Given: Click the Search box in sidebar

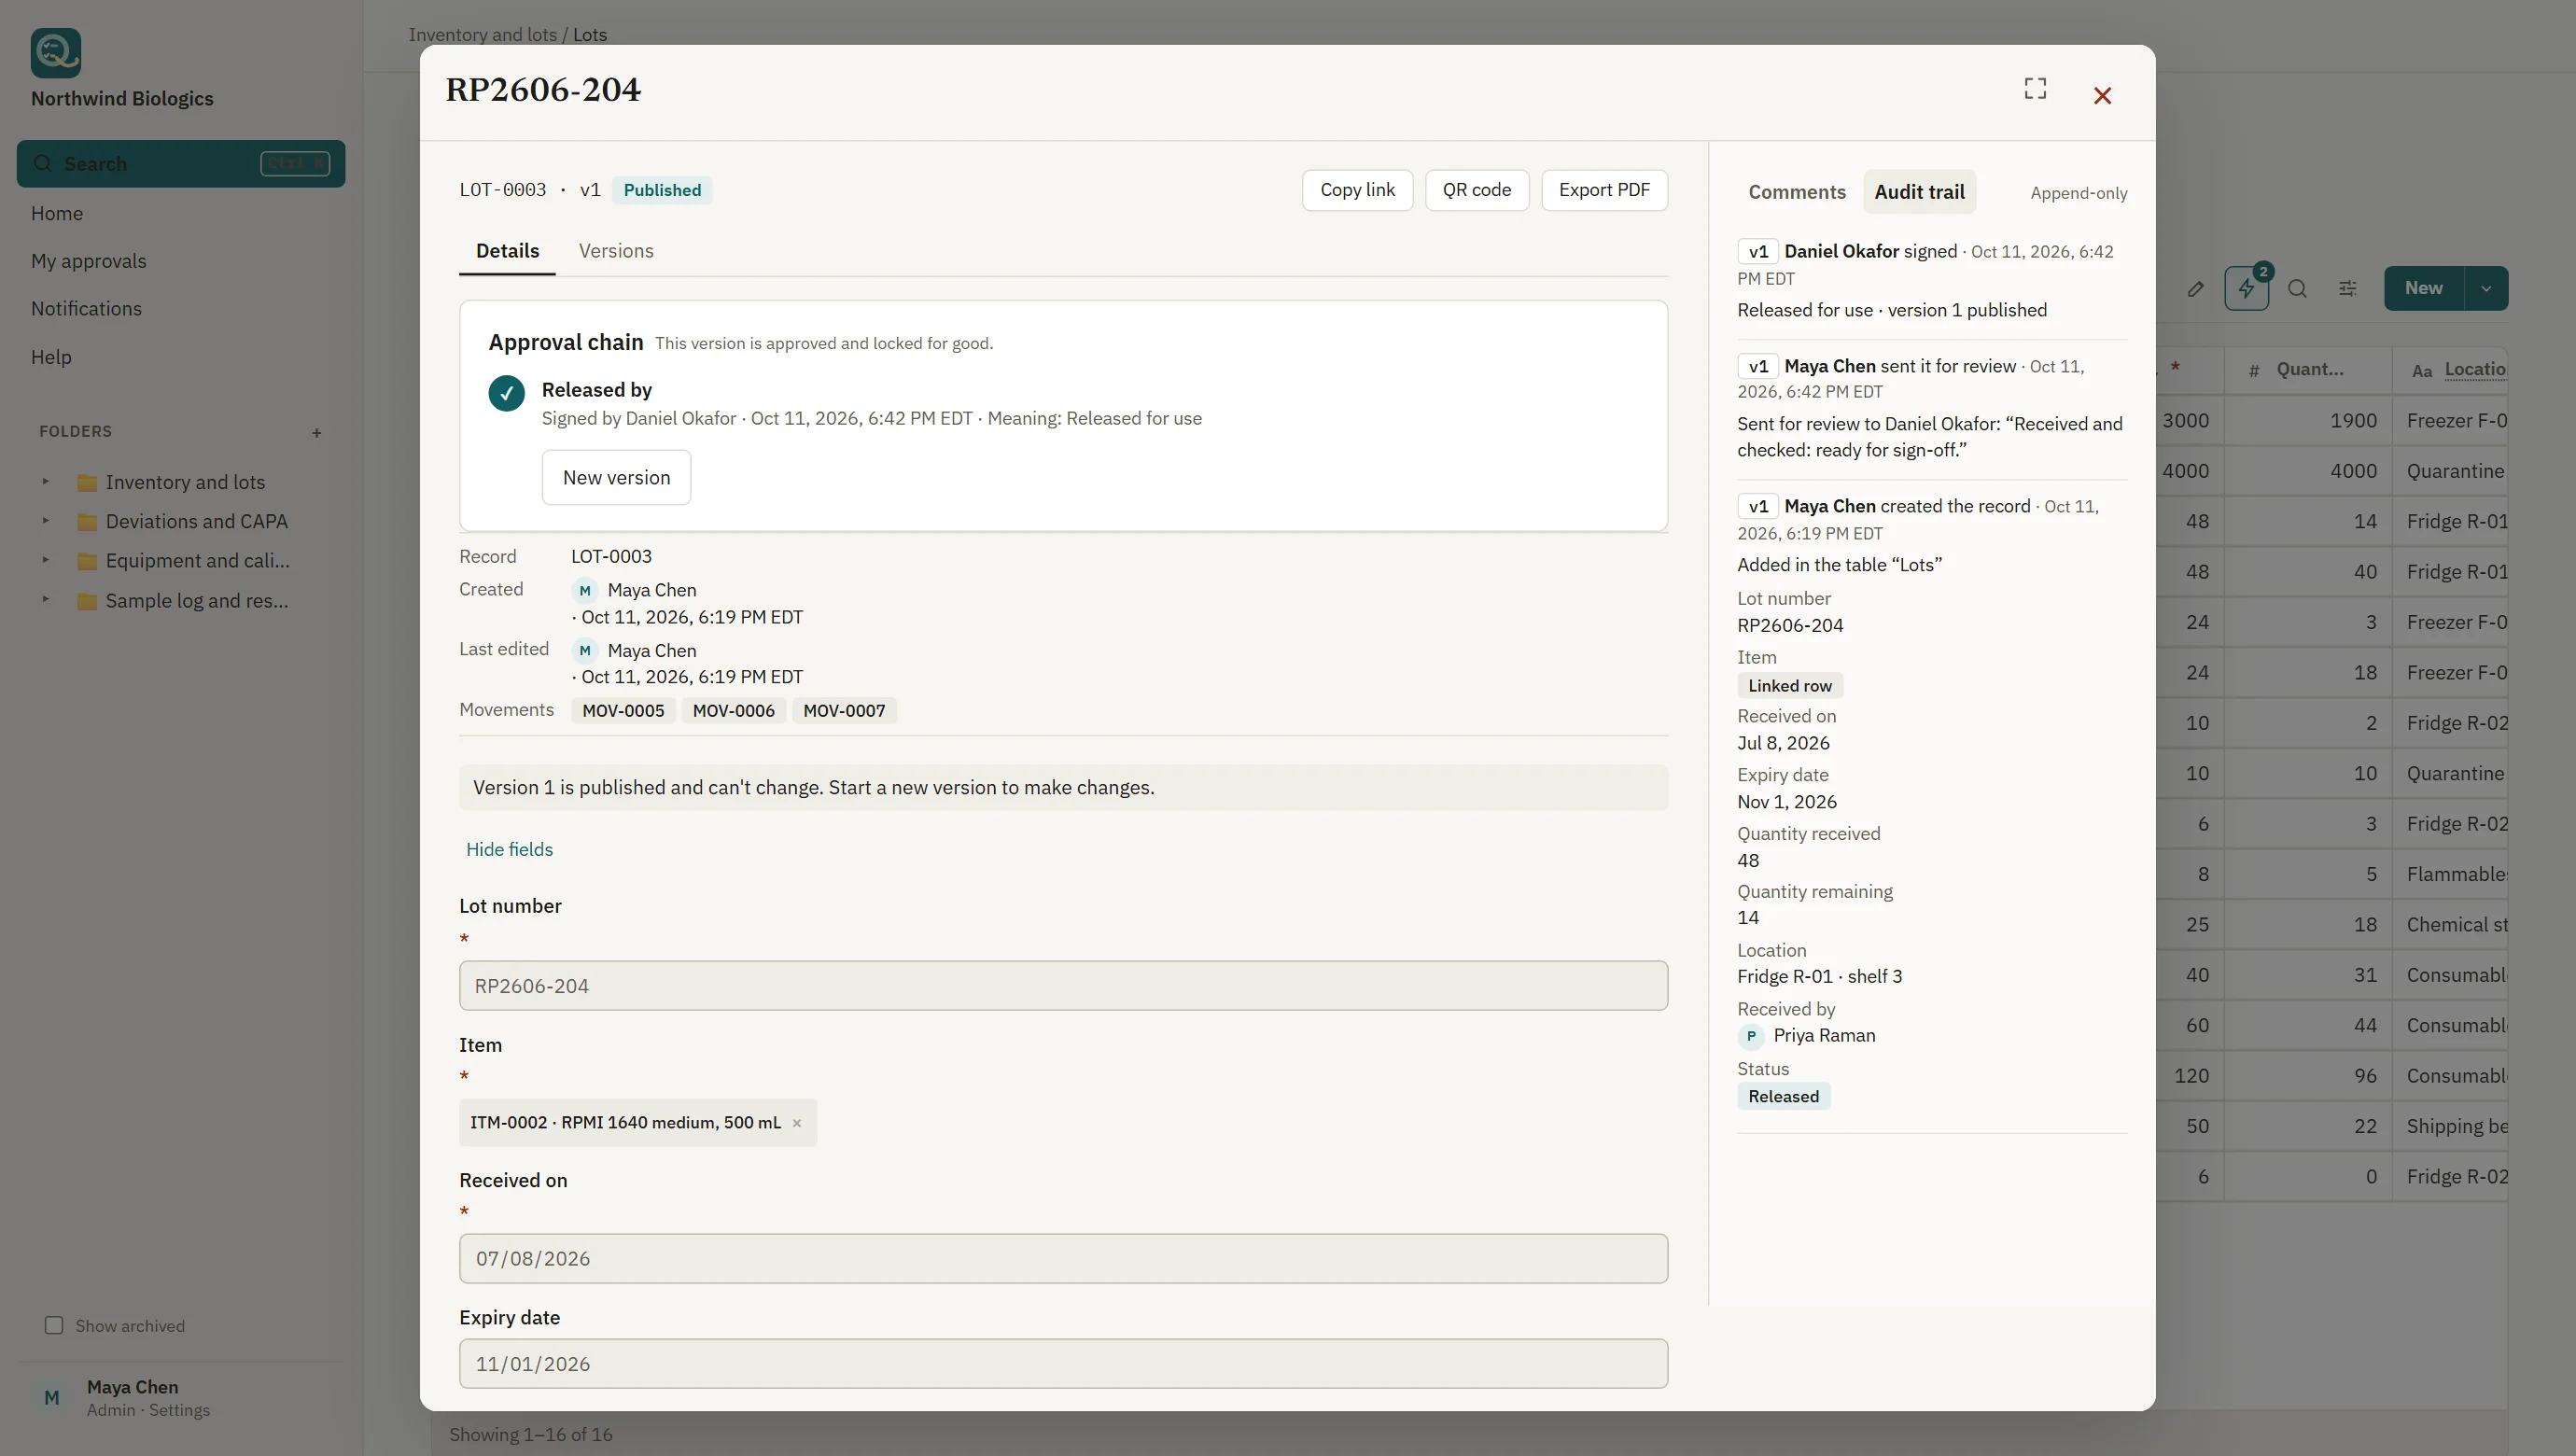Looking at the screenshot, I should pyautogui.click(x=181, y=163).
